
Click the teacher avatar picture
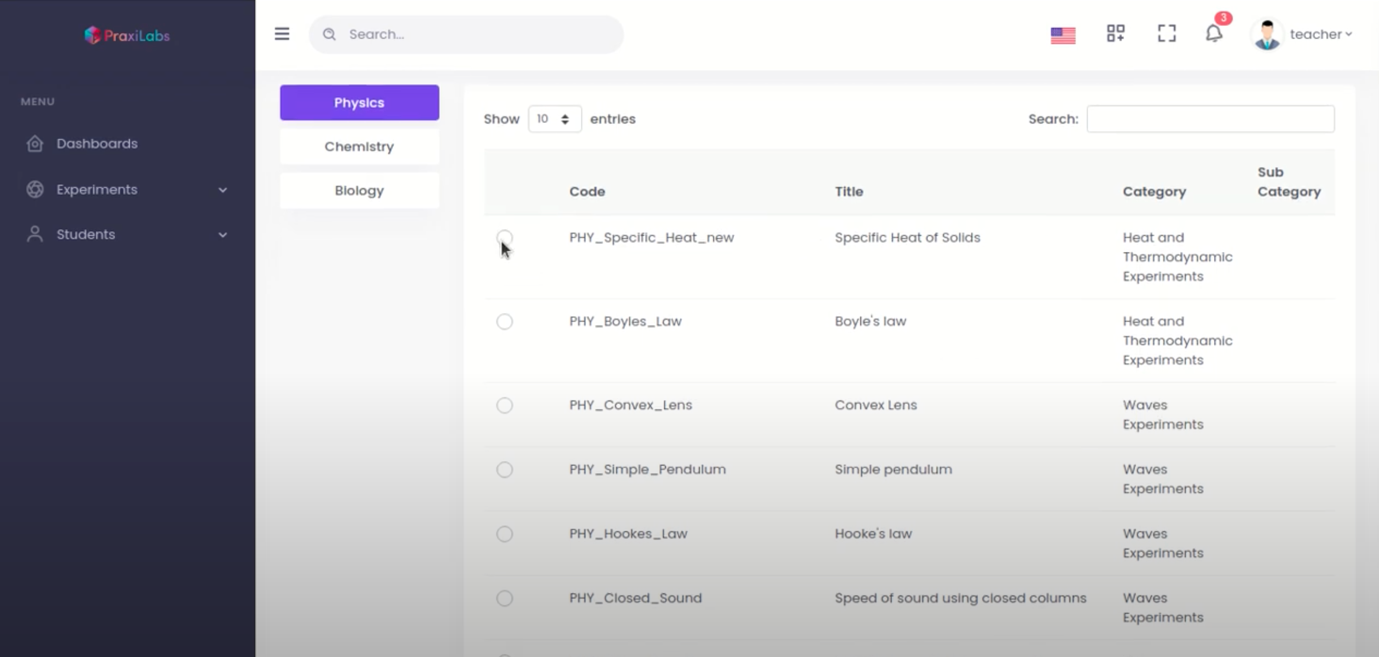point(1267,34)
